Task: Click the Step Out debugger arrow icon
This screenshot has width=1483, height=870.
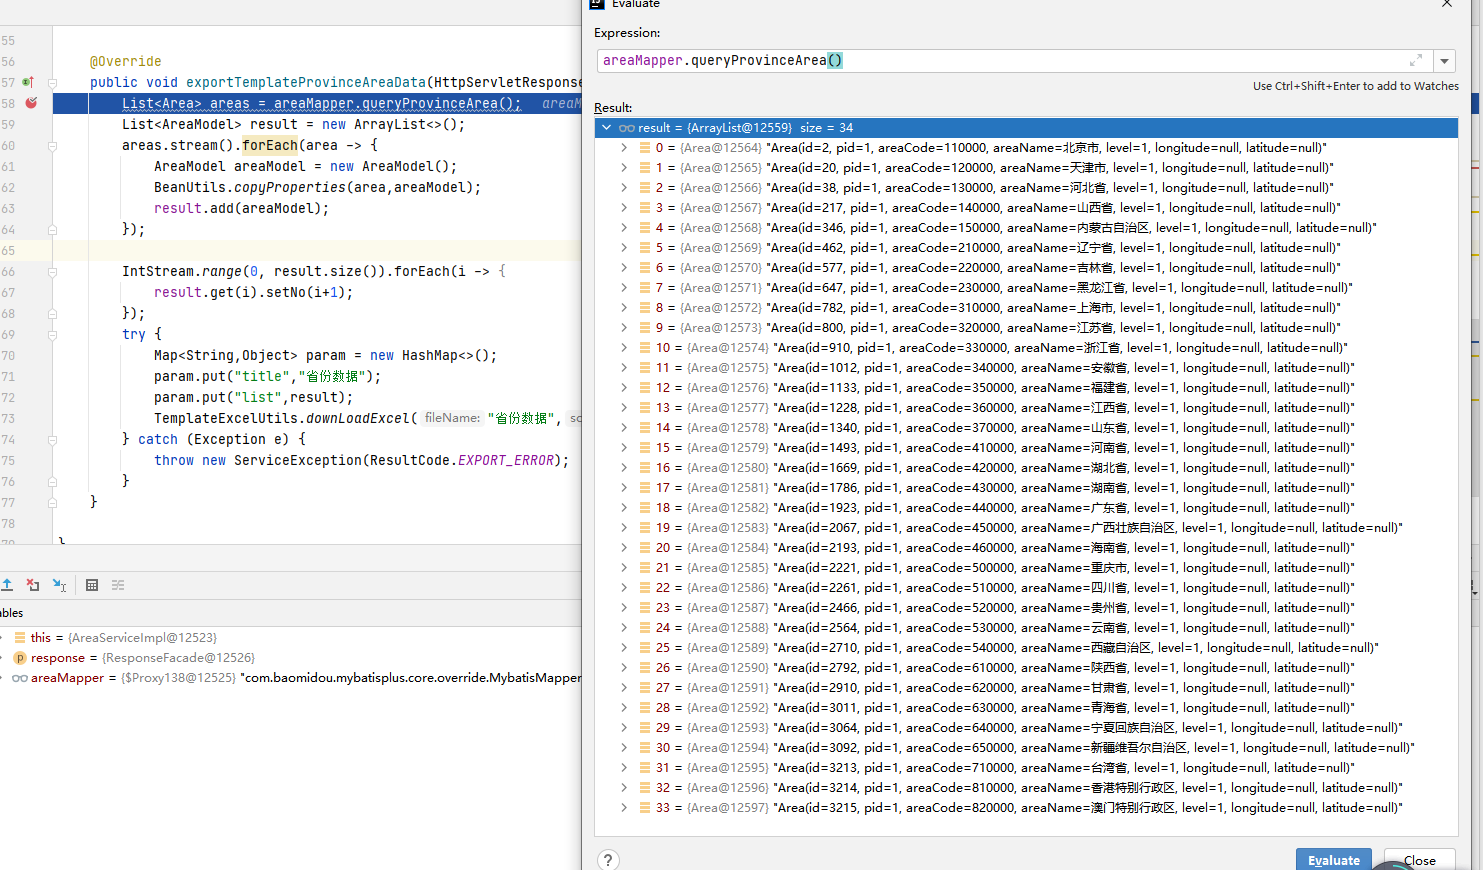Action: coord(6,585)
